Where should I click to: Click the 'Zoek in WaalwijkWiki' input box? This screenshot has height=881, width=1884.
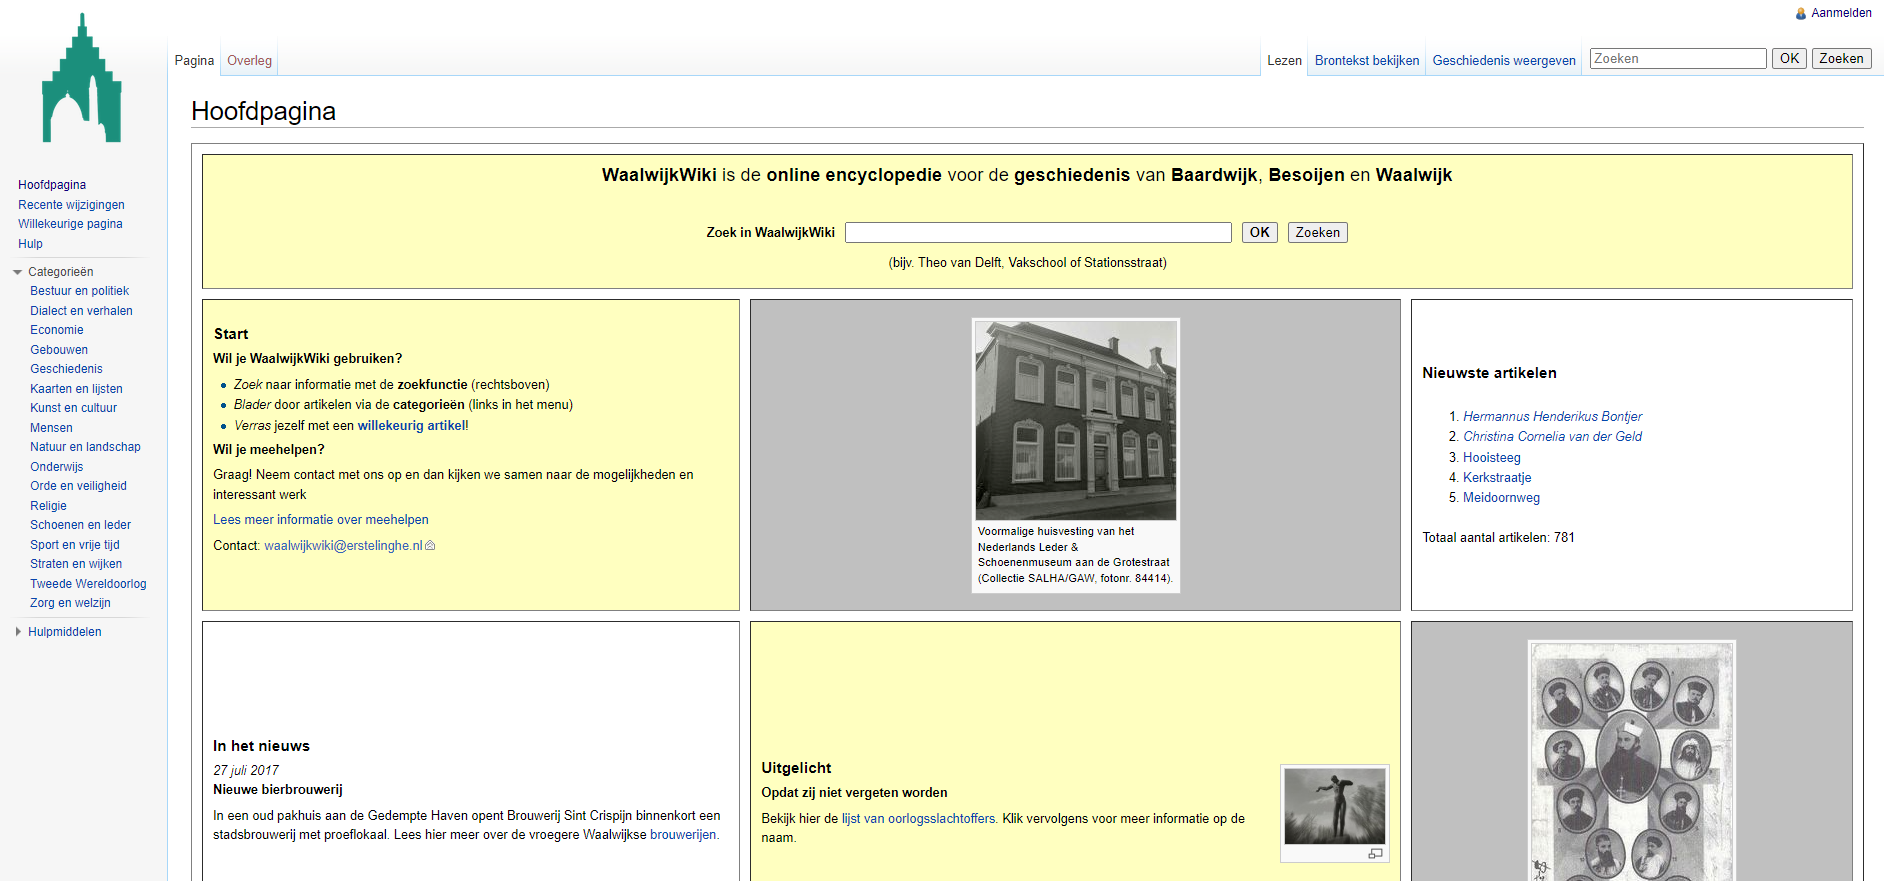pyautogui.click(x=1037, y=233)
